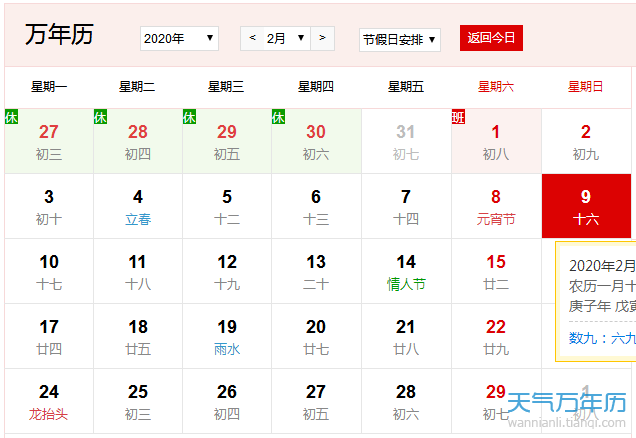Viewport: 636px width, 438px height.
Task: Select February 1 初八 workday cell
Action: pos(496,141)
